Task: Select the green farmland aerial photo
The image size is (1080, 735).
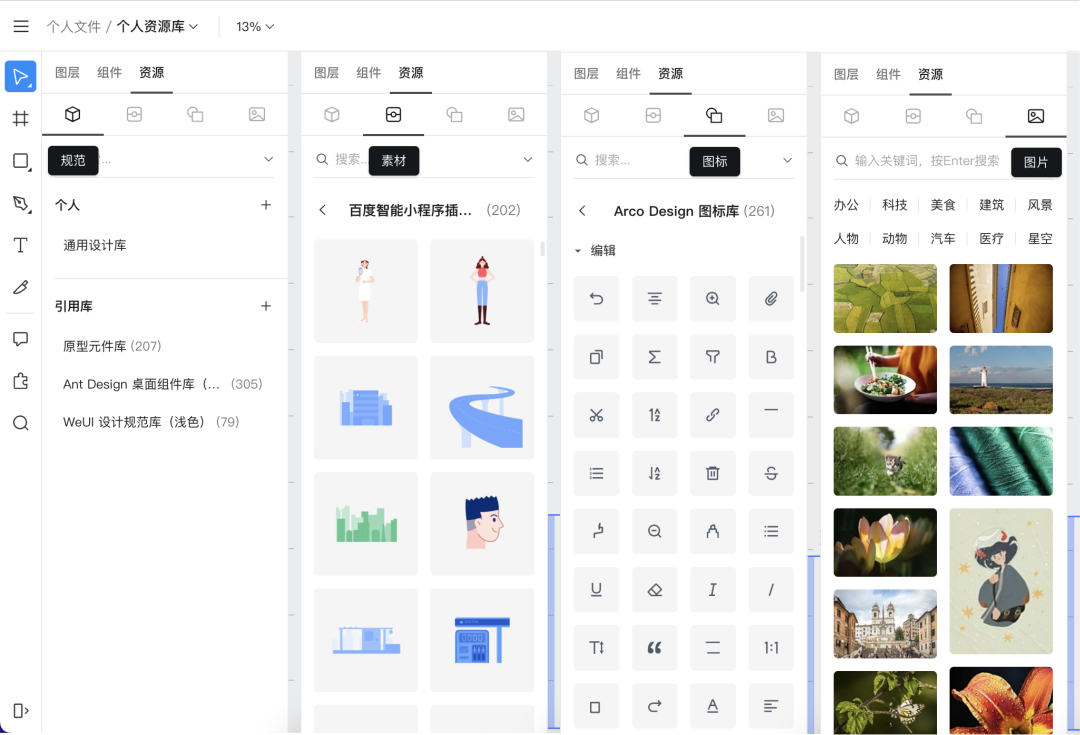Action: coord(885,298)
